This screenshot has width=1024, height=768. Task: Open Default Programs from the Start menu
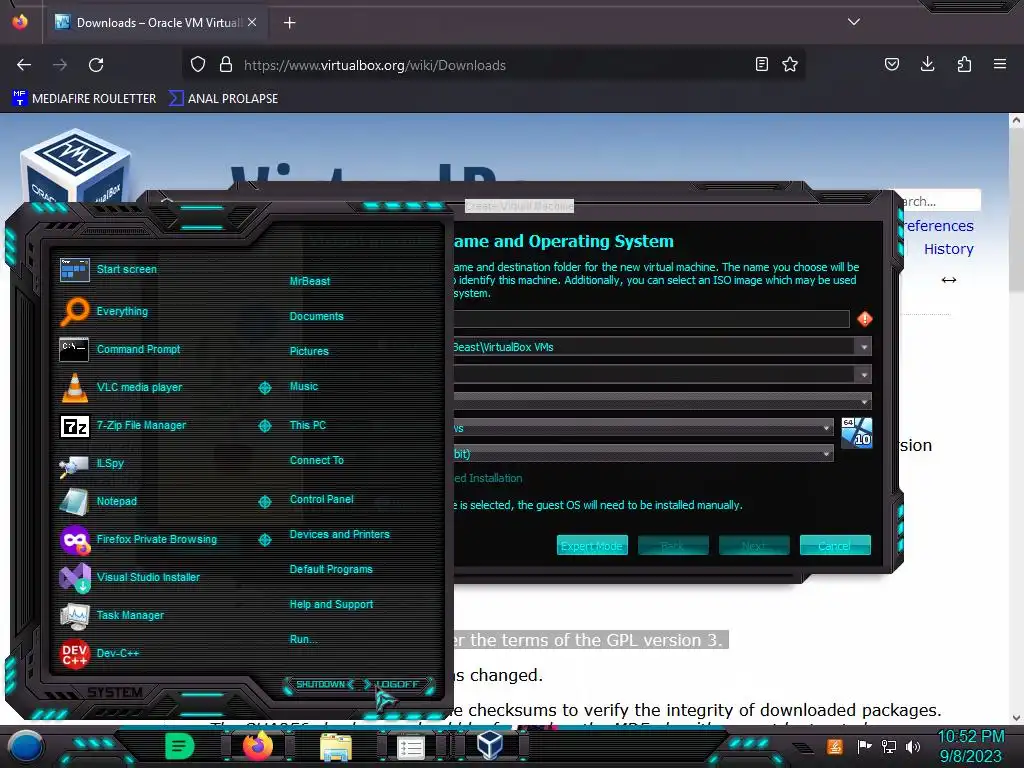coord(331,569)
